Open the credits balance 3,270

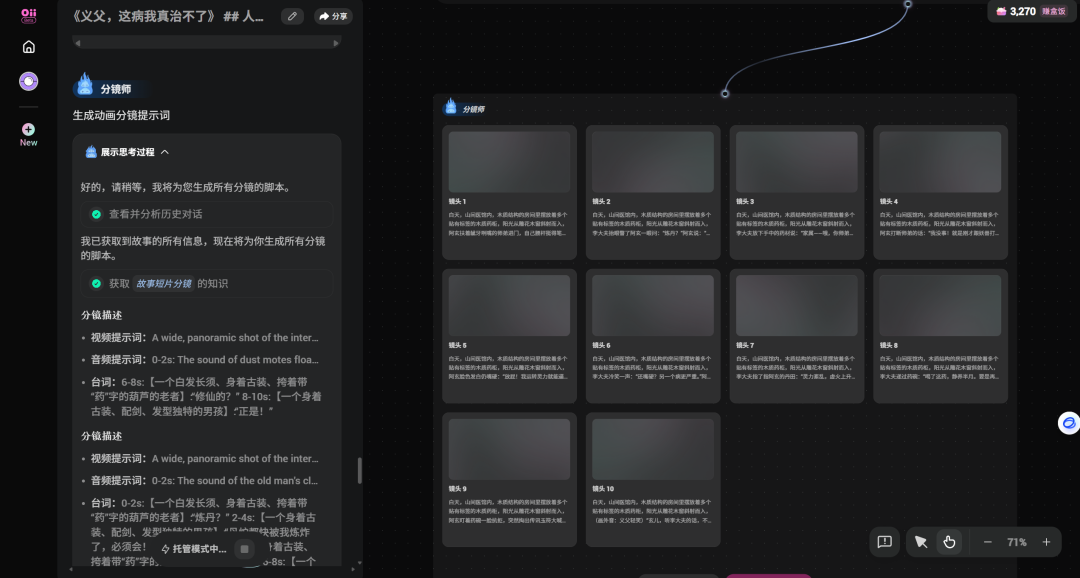tap(1016, 11)
